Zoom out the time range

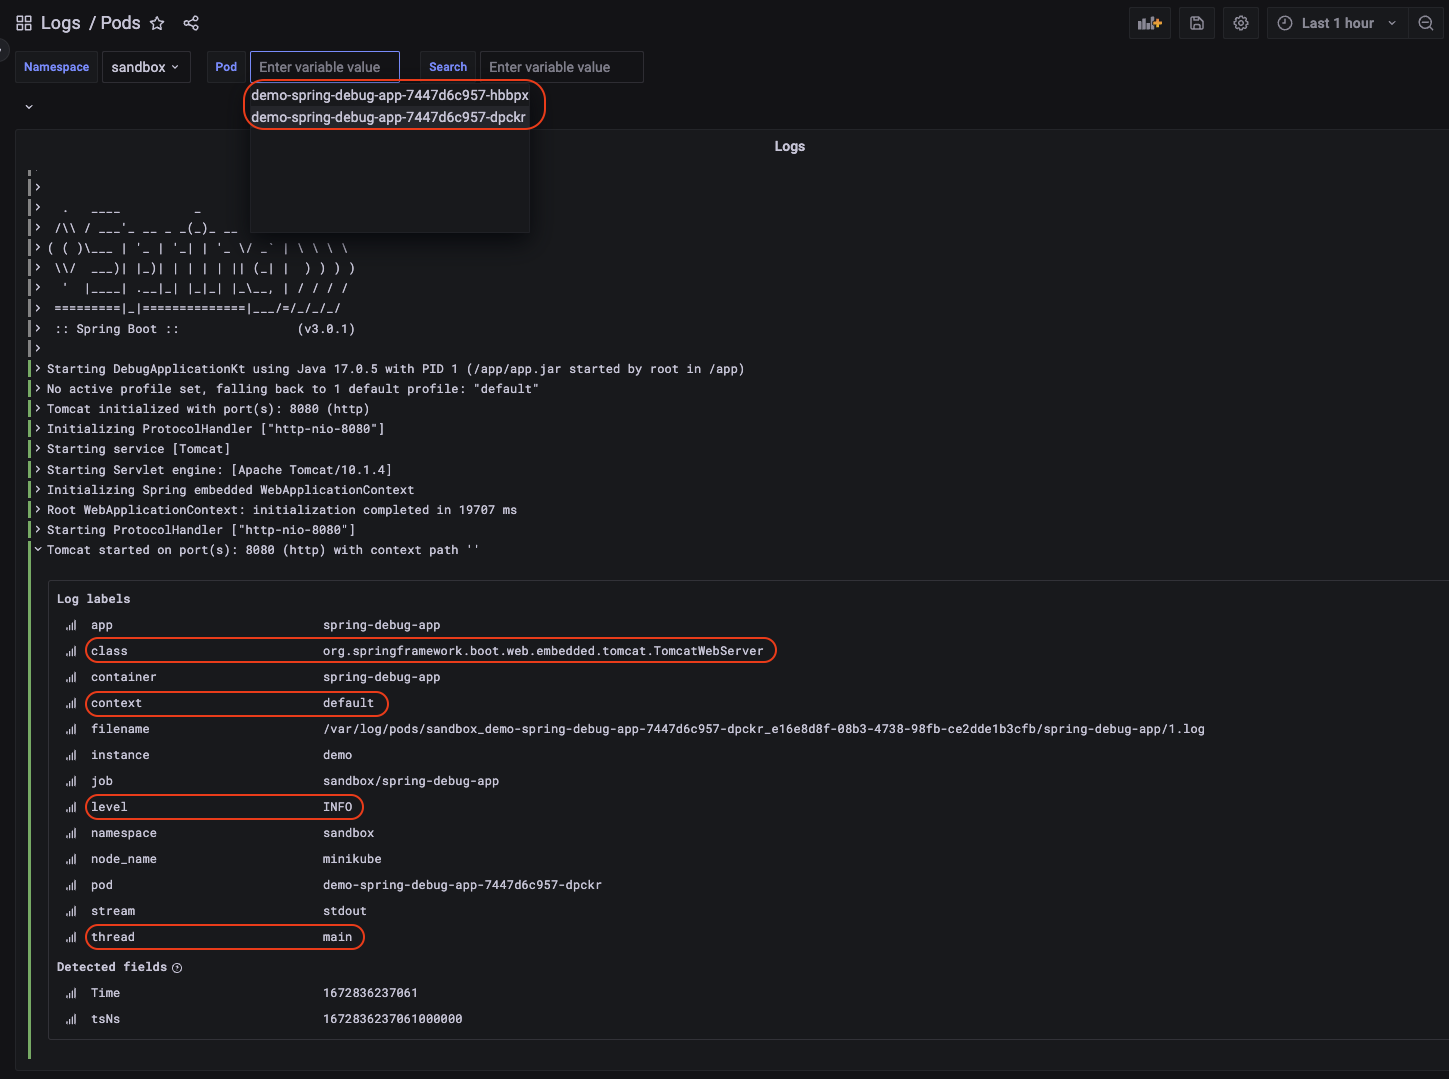coord(1425,23)
